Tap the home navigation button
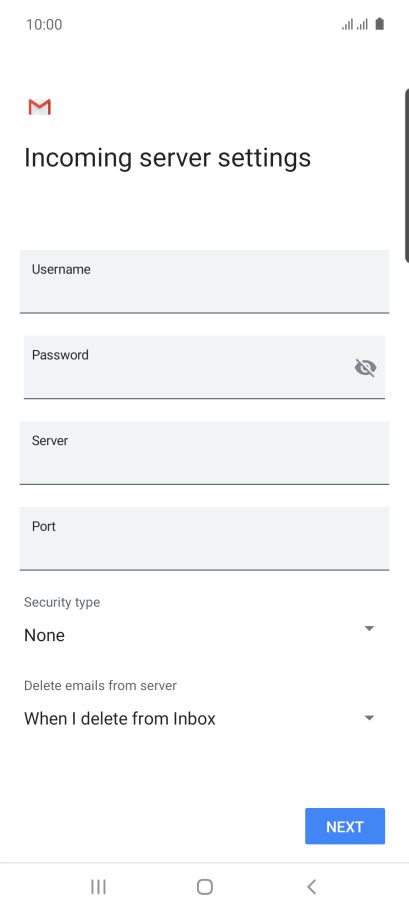The height and width of the screenshot is (910, 409). click(205, 887)
